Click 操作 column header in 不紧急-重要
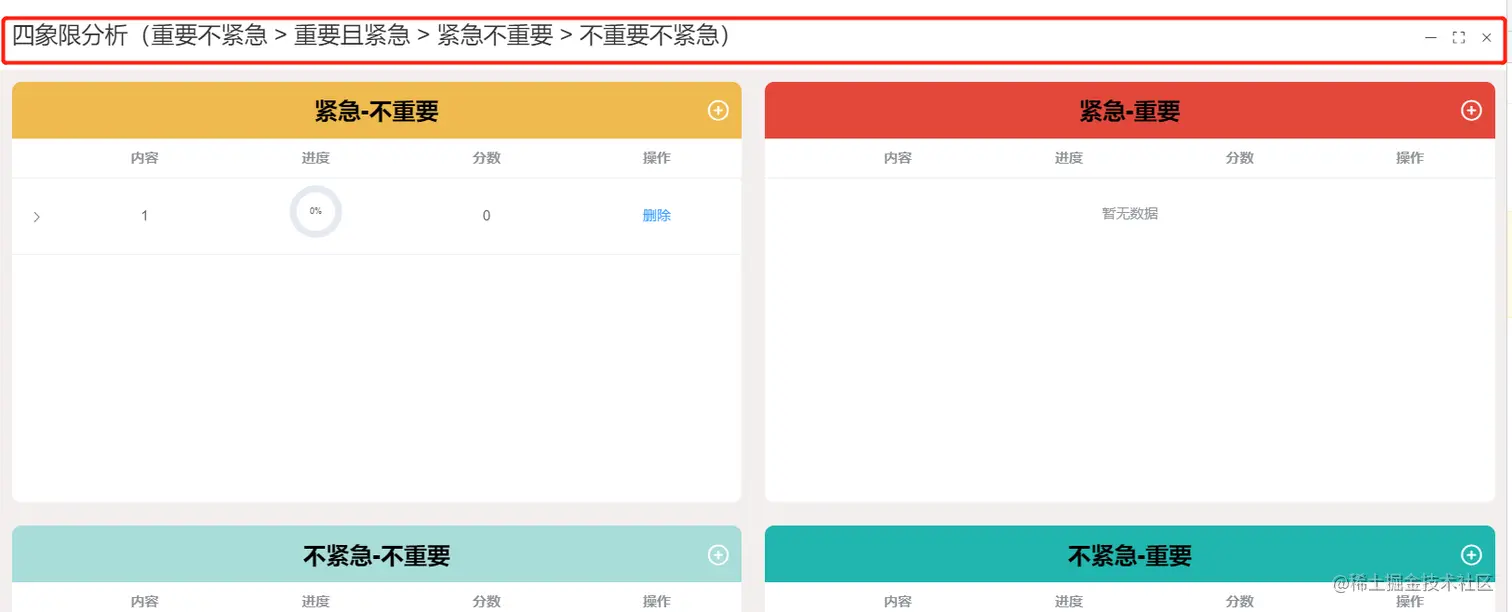The height and width of the screenshot is (612, 1512). point(1410,601)
